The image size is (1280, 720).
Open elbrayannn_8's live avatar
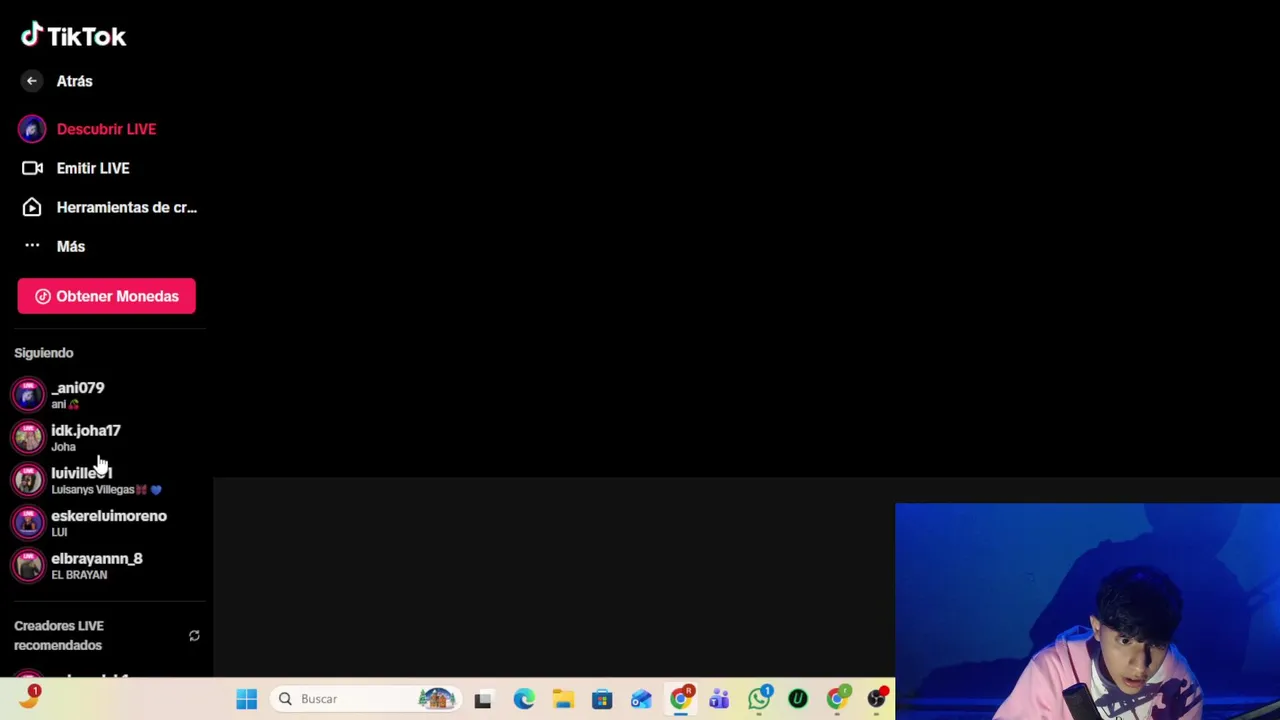pos(28,566)
